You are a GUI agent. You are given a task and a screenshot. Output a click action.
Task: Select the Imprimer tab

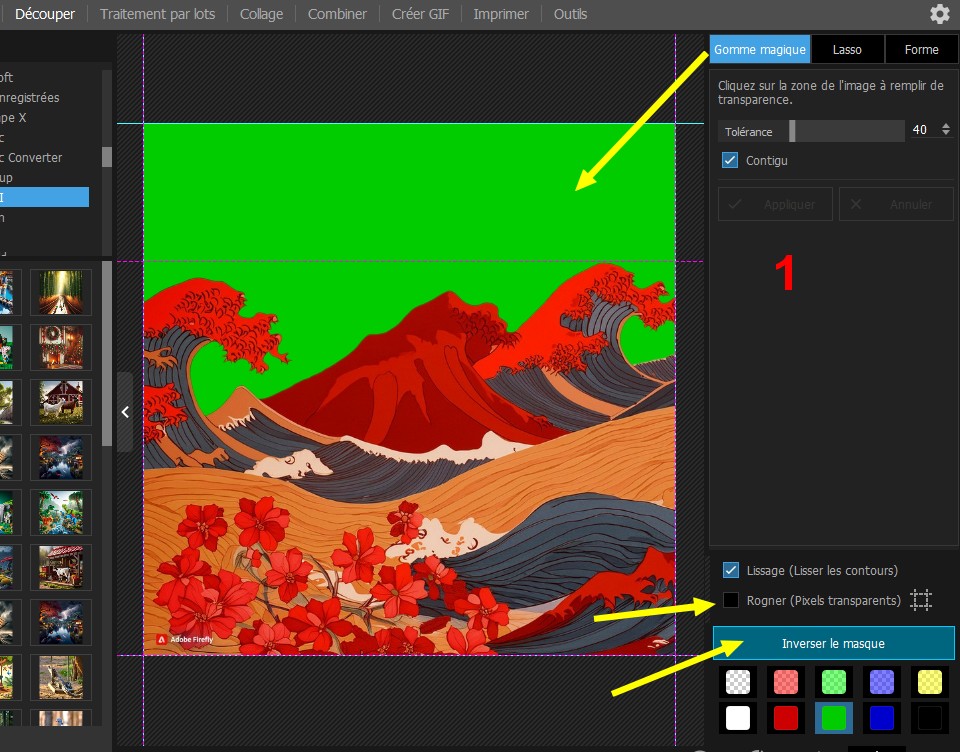click(x=501, y=14)
